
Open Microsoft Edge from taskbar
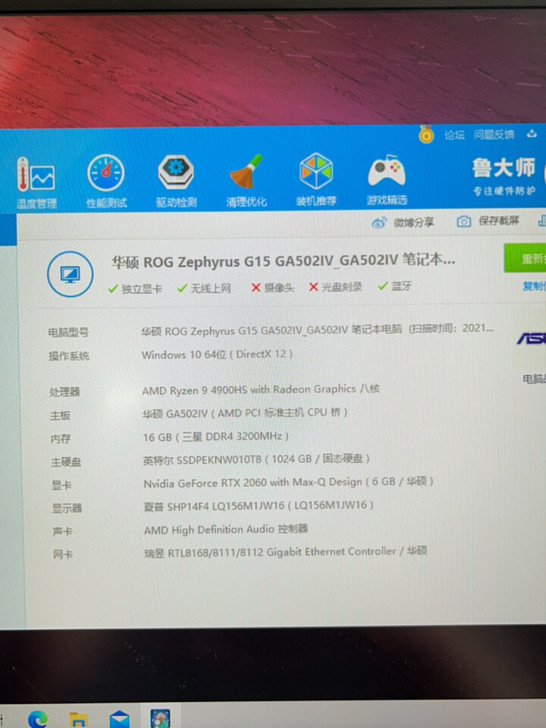38,720
